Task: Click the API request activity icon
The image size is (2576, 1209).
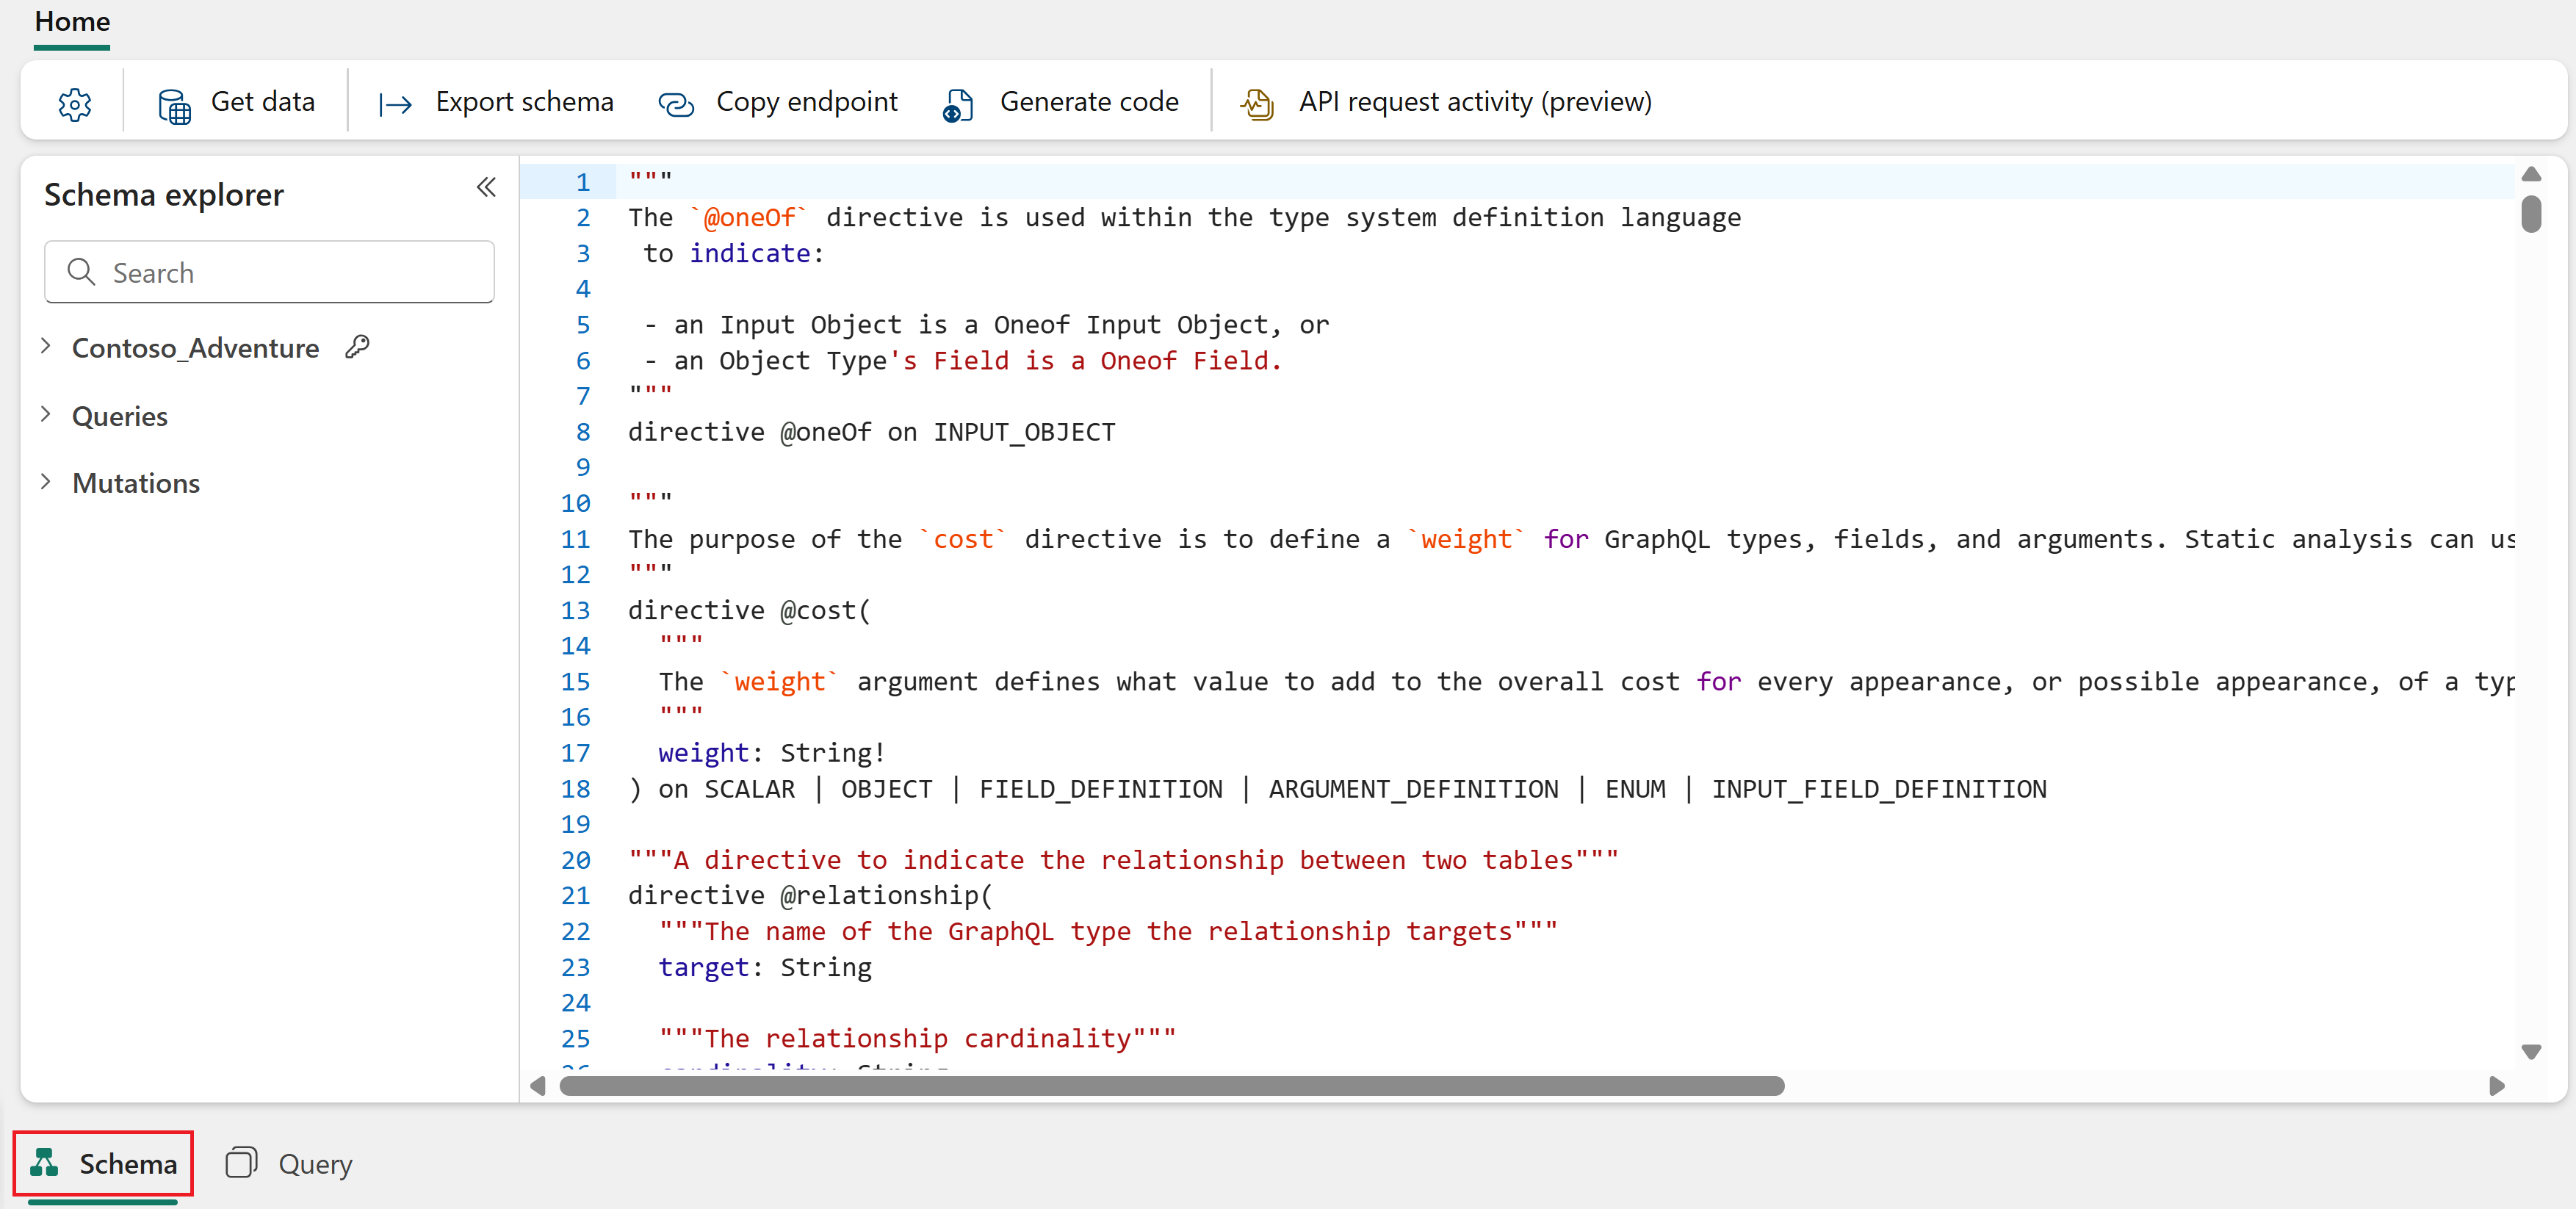Action: (1257, 104)
